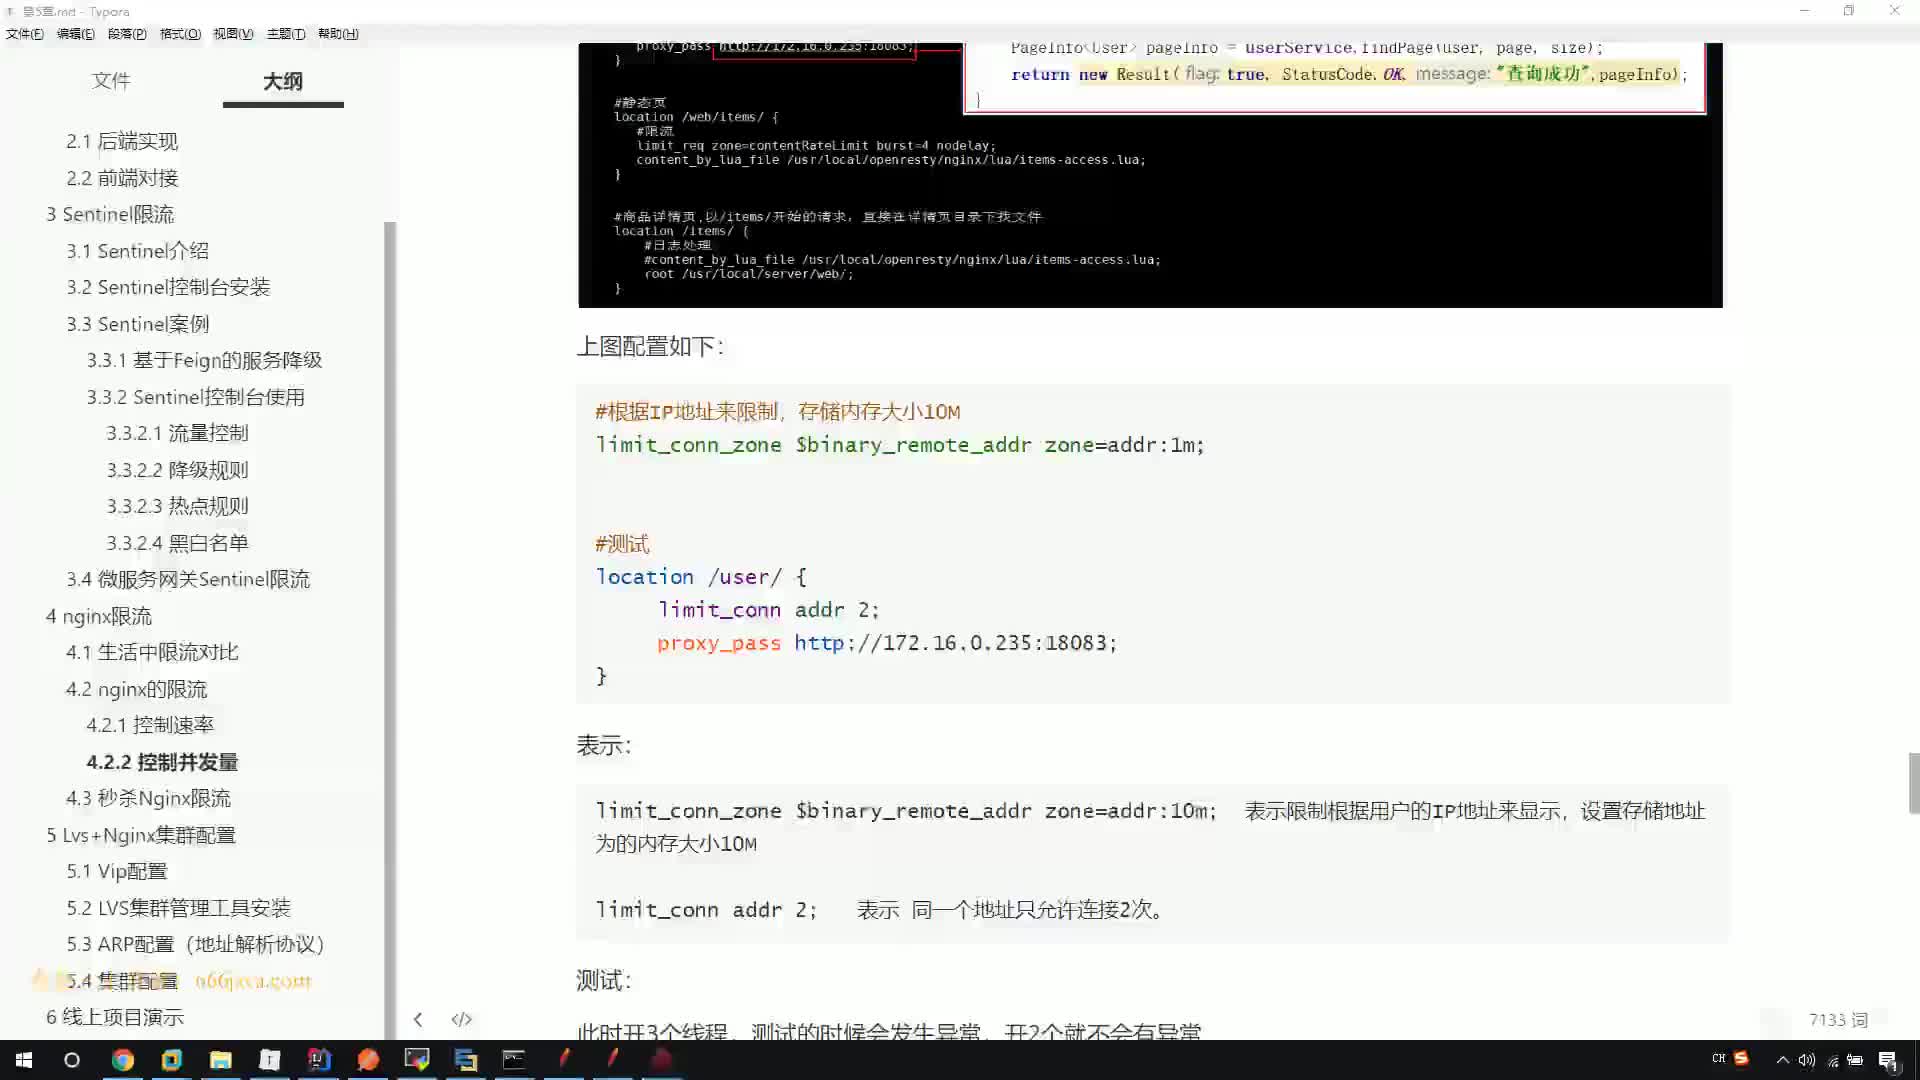Open File Explorer from the taskbar

point(221,1060)
